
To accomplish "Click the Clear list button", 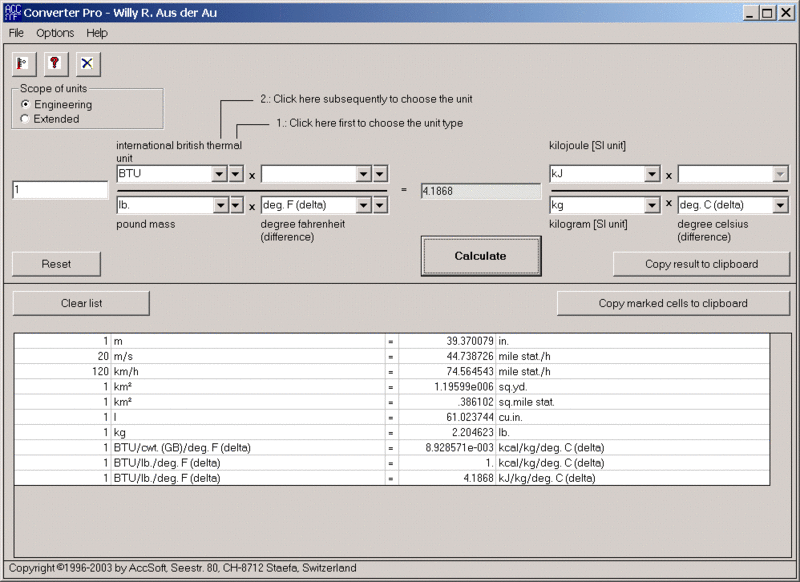I will [x=81, y=303].
